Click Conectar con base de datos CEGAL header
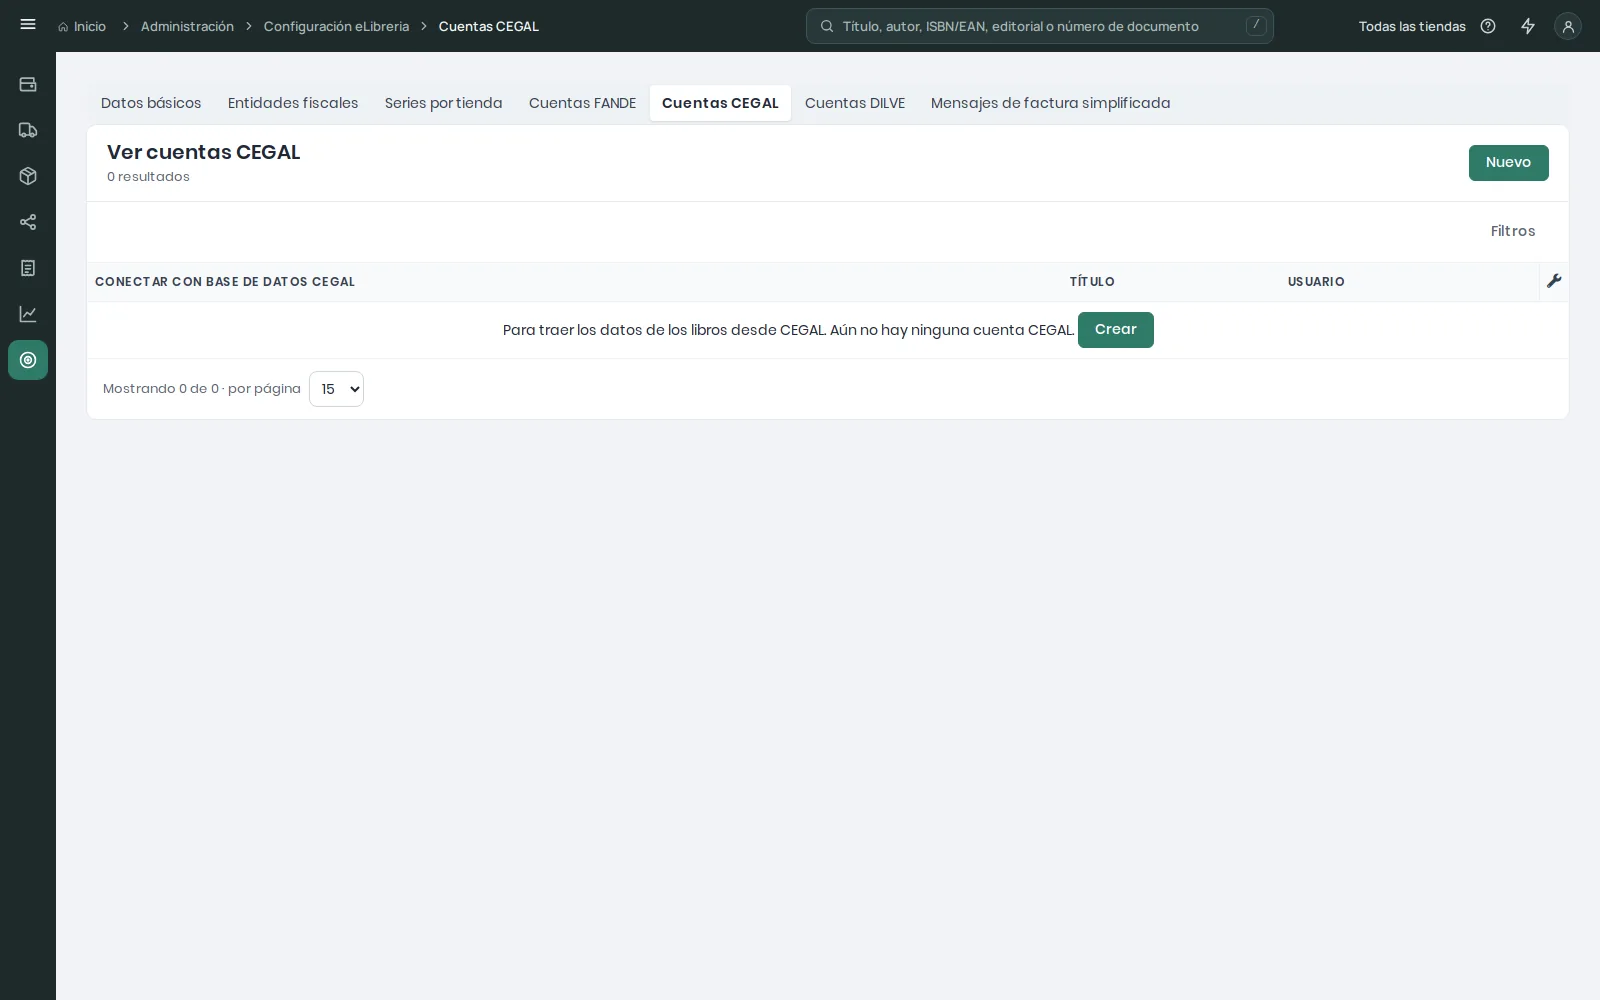This screenshot has width=1600, height=1000. pyautogui.click(x=225, y=282)
